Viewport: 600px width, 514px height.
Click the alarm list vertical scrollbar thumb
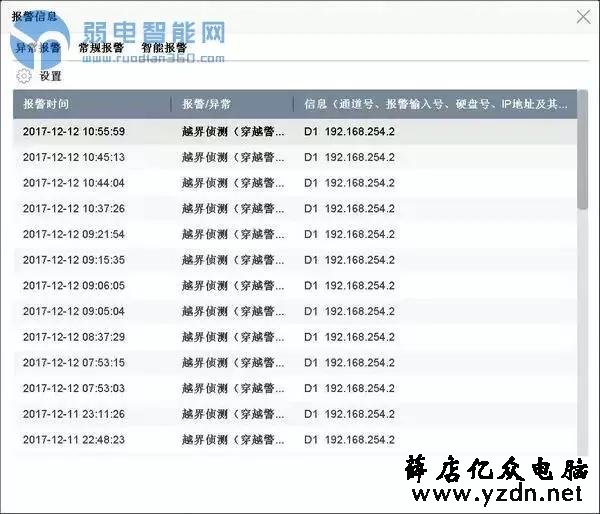click(x=582, y=150)
